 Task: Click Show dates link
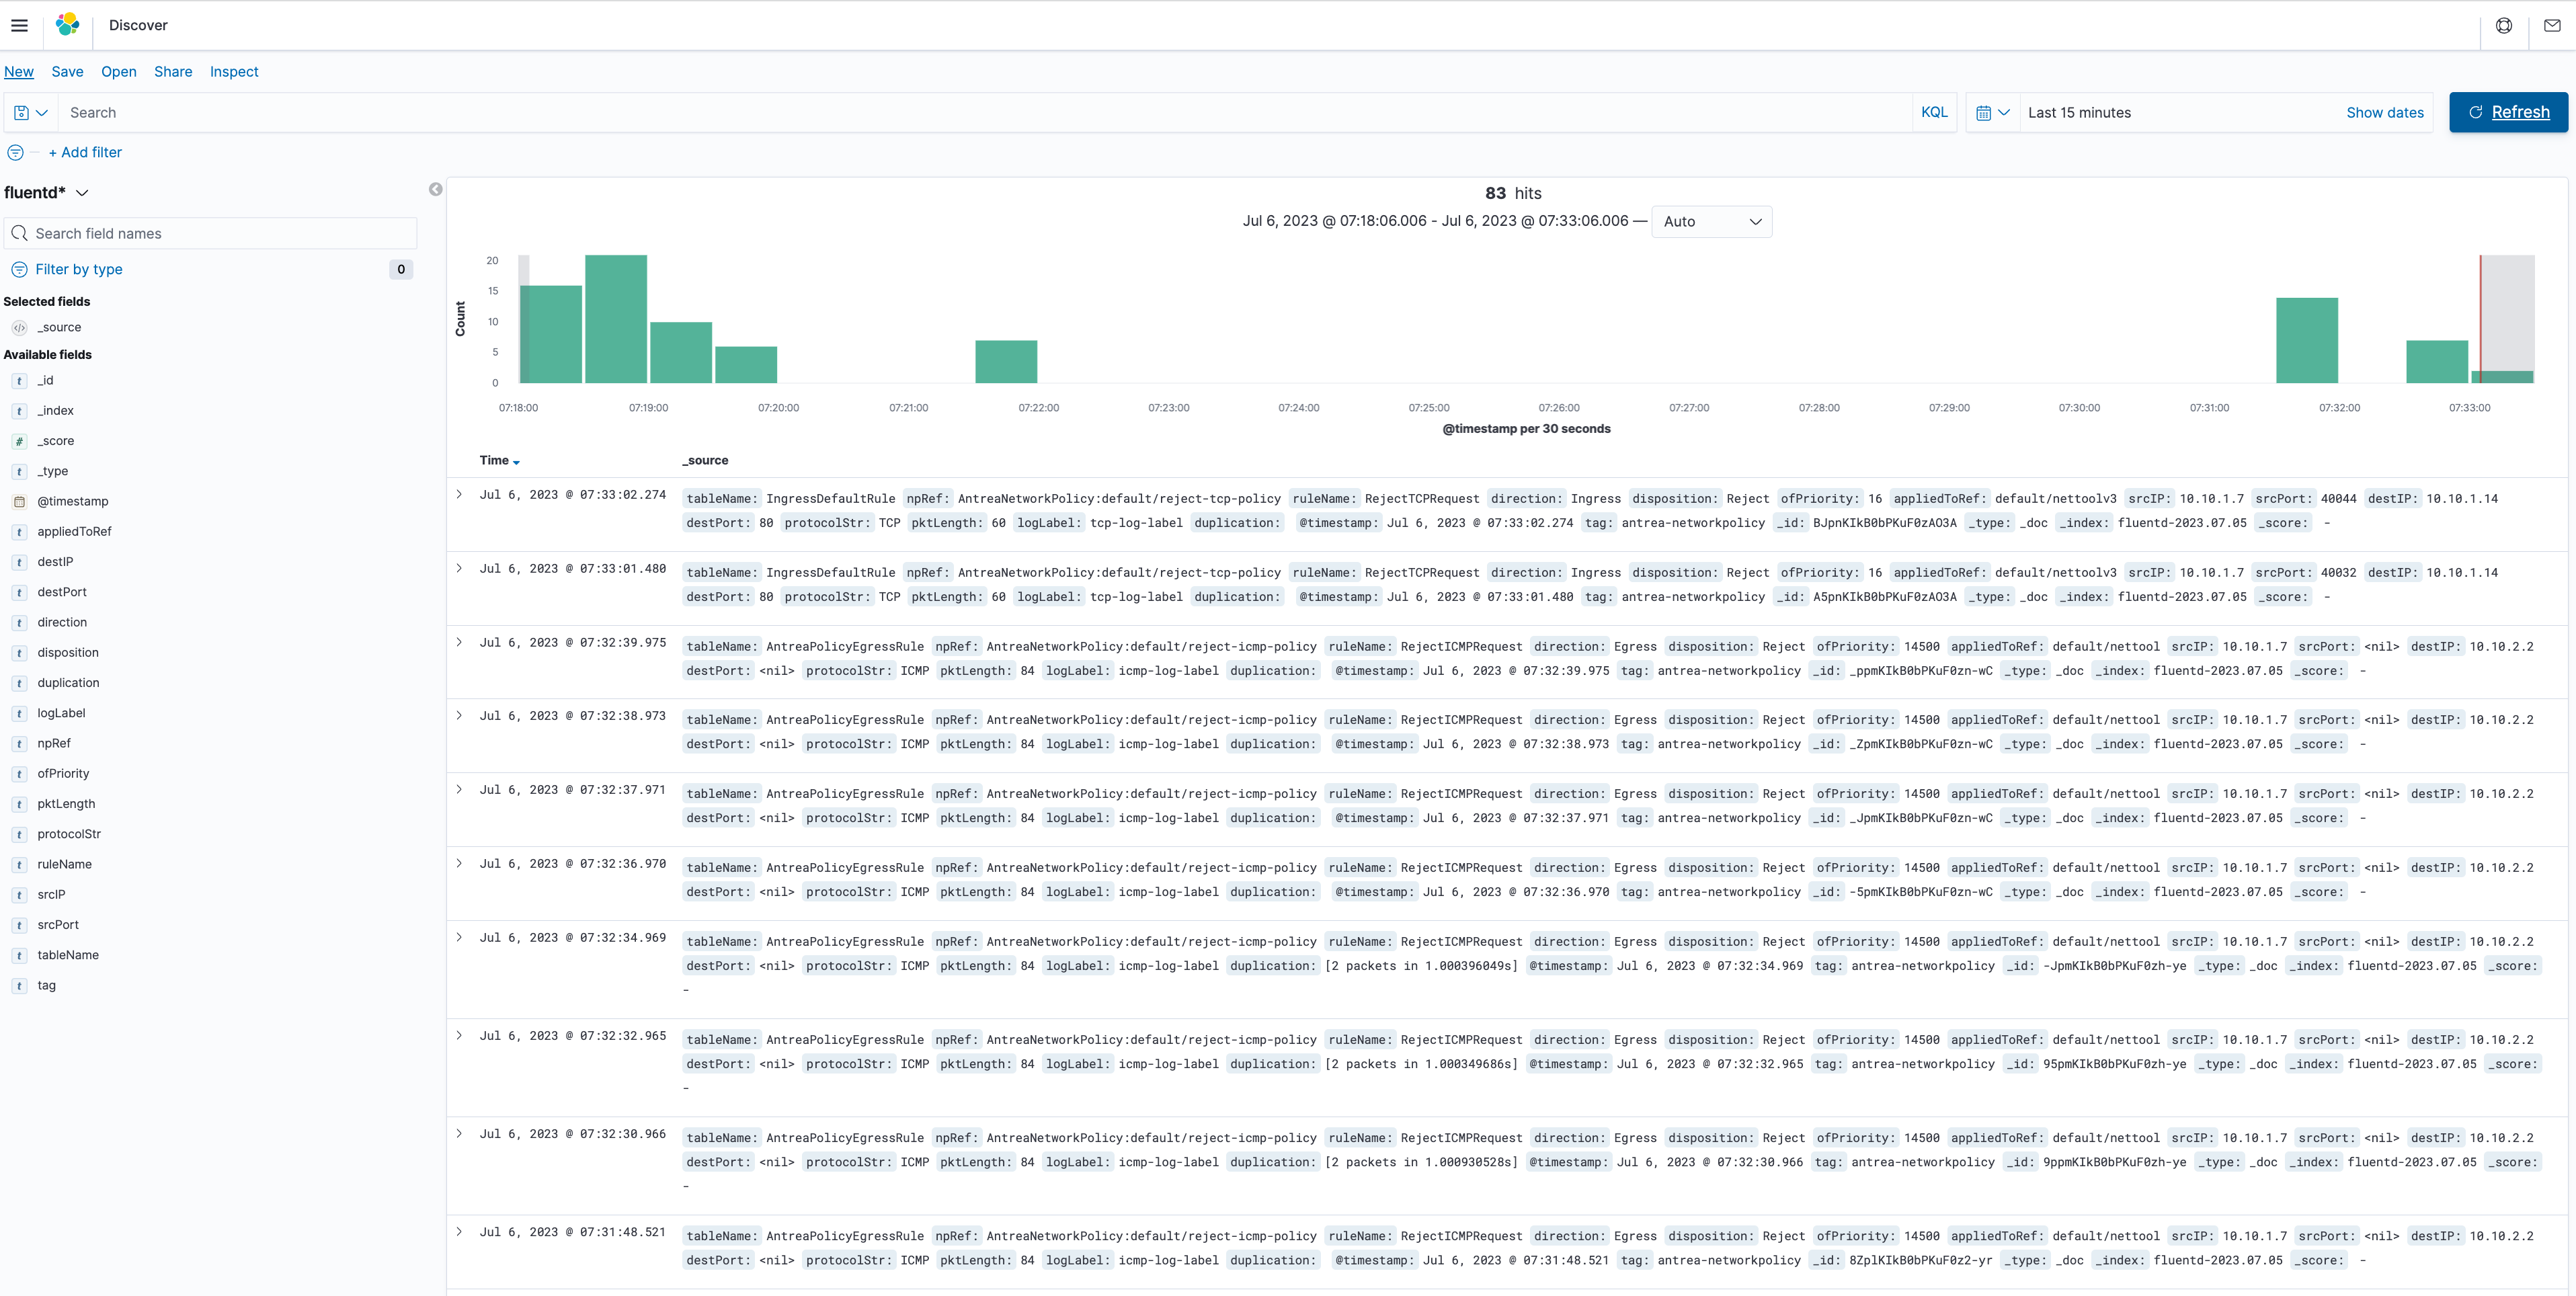tap(2384, 113)
